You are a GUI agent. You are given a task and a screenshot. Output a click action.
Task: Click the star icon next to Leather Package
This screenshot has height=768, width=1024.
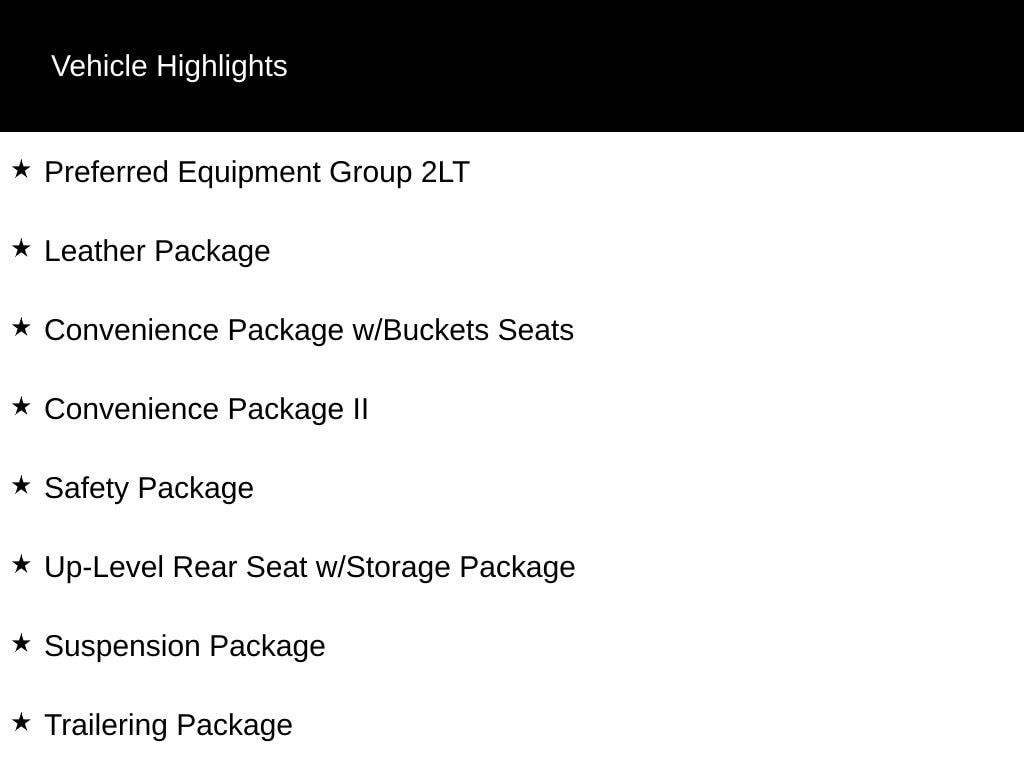click(x=21, y=248)
